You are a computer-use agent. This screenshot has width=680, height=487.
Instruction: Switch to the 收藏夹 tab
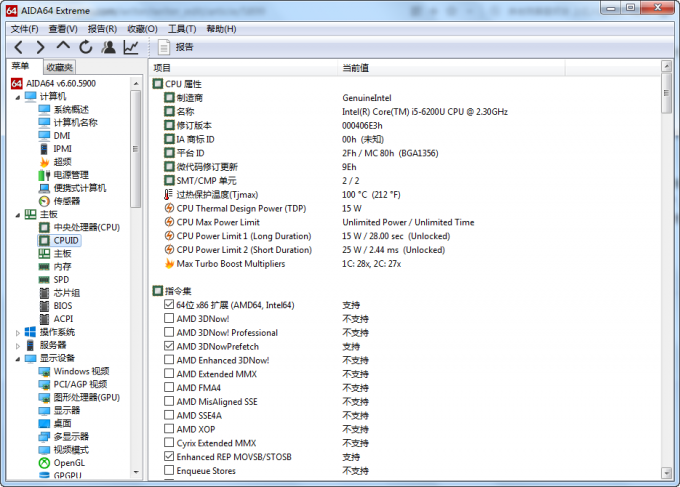(59, 67)
